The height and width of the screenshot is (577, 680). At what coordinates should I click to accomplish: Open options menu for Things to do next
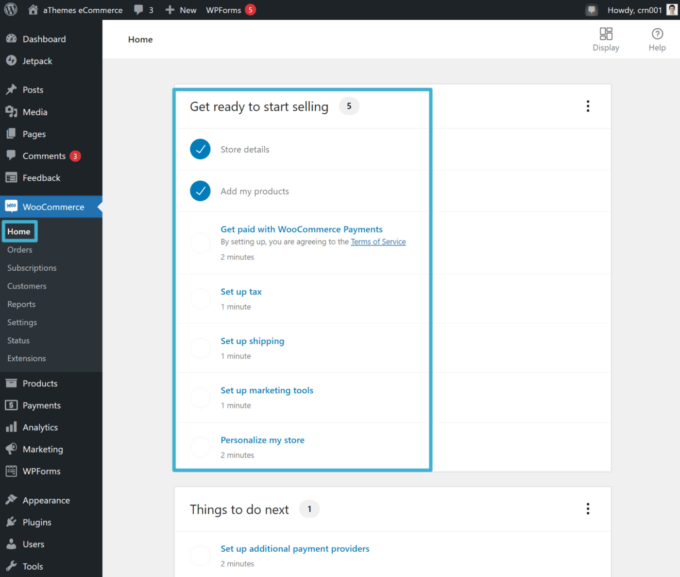click(x=587, y=509)
